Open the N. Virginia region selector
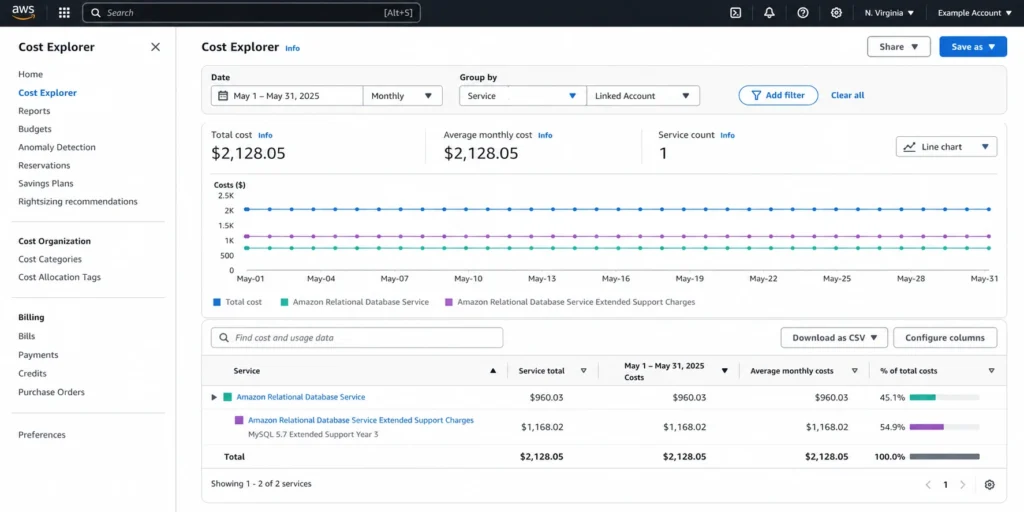 (889, 12)
